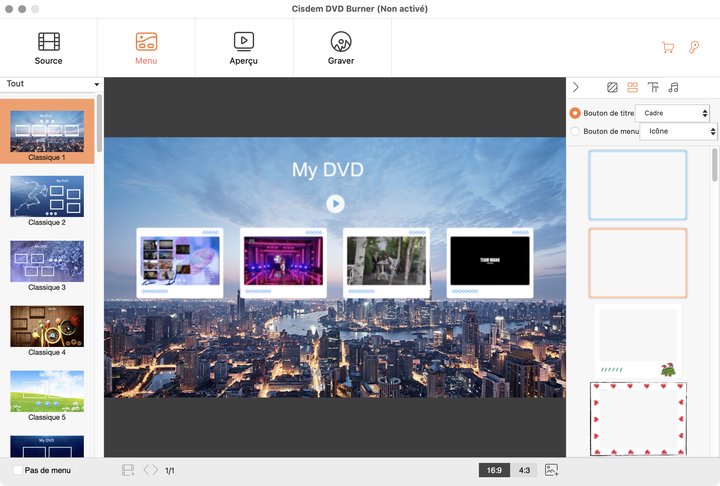
Task: Choose the red hearts frame style
Action: click(x=638, y=419)
